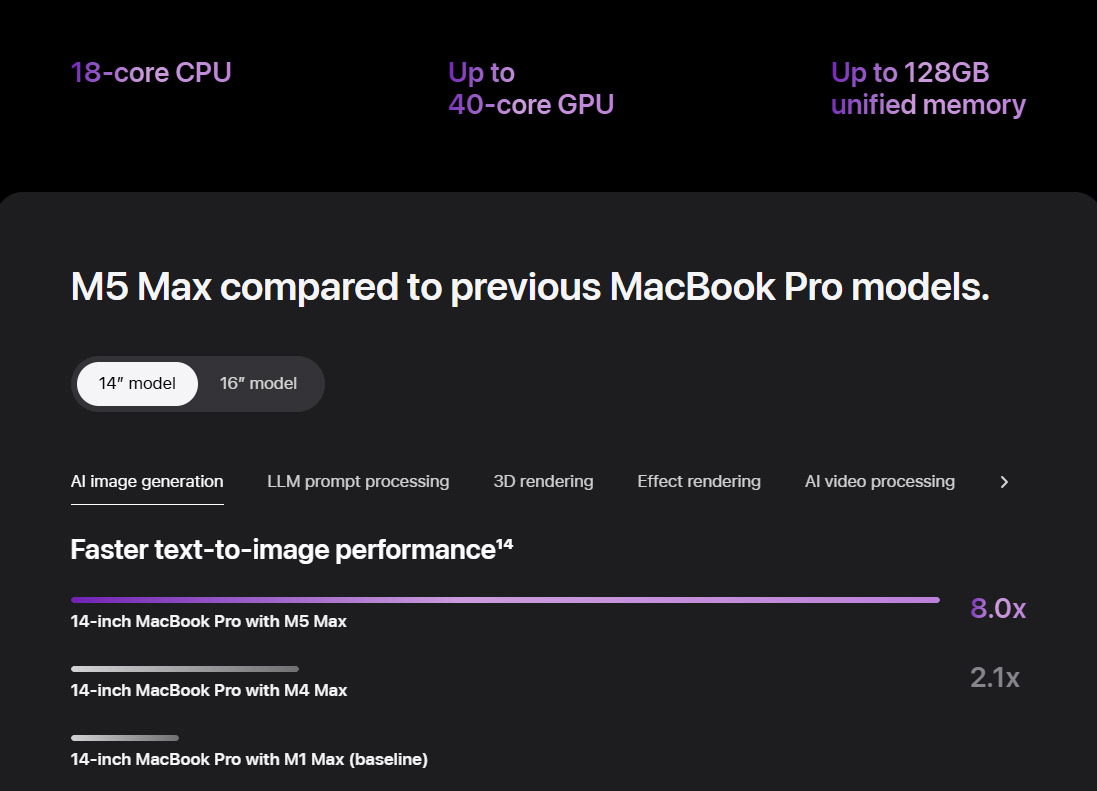The height and width of the screenshot is (791, 1097).
Task: Open the AI video processing benchmark
Action: click(x=879, y=481)
